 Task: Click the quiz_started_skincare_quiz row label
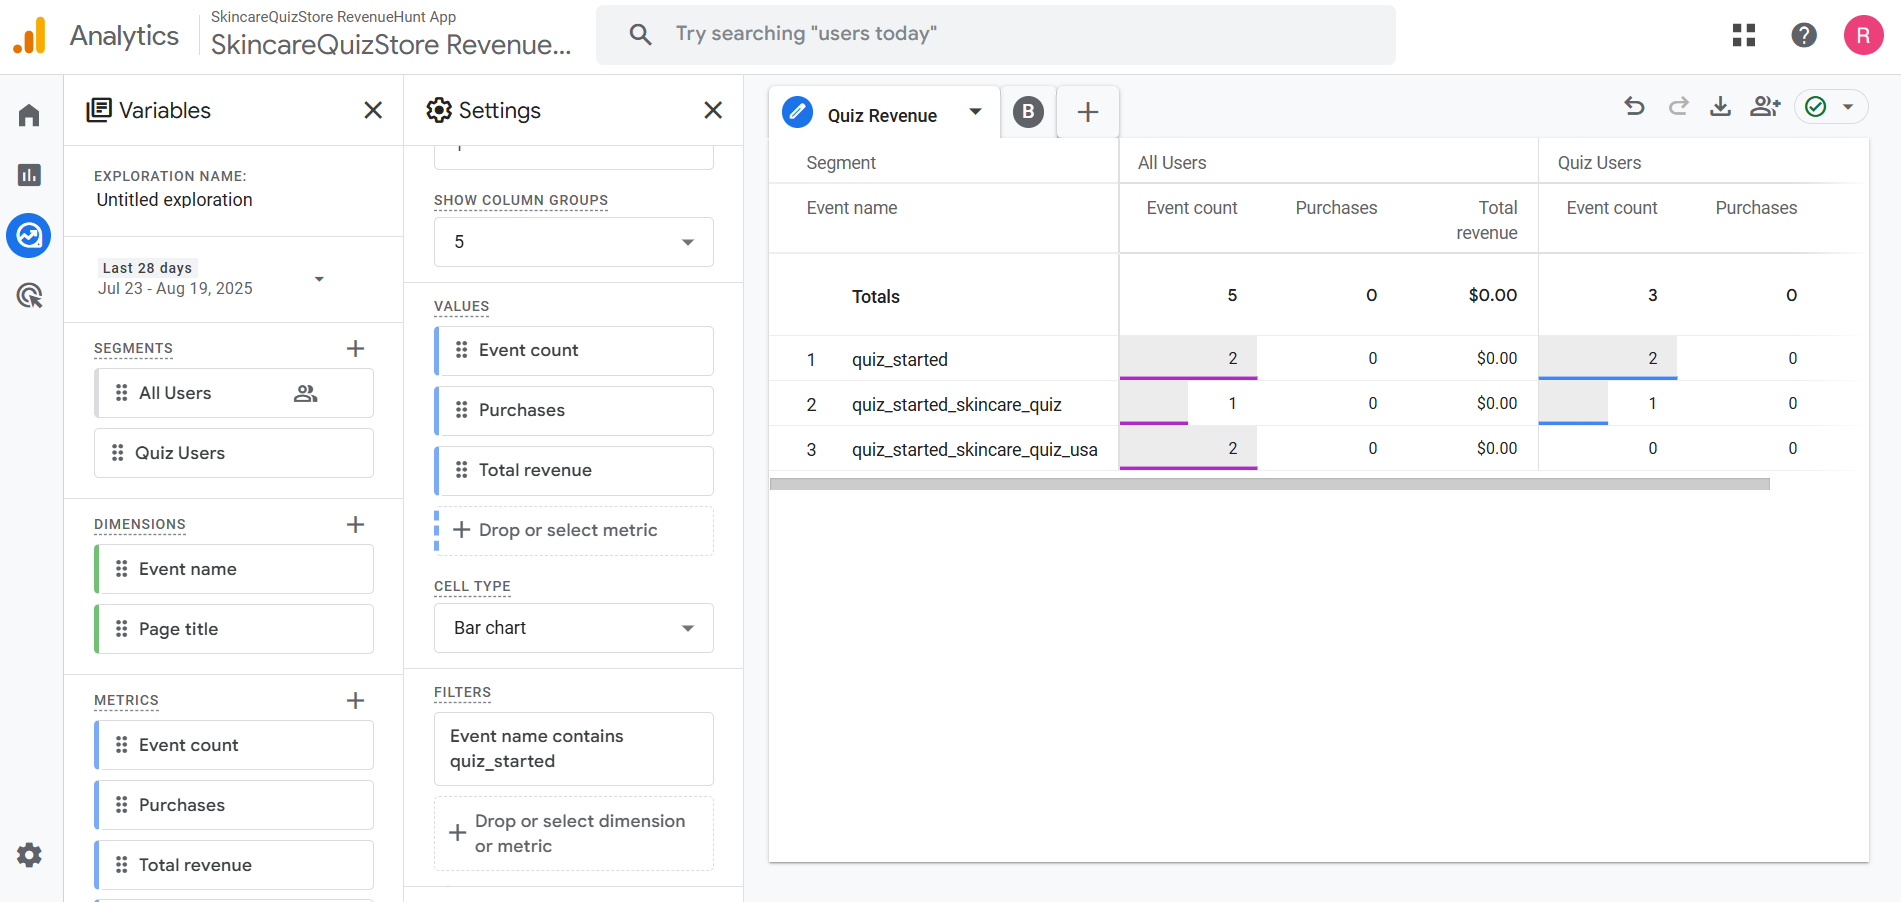[957, 404]
